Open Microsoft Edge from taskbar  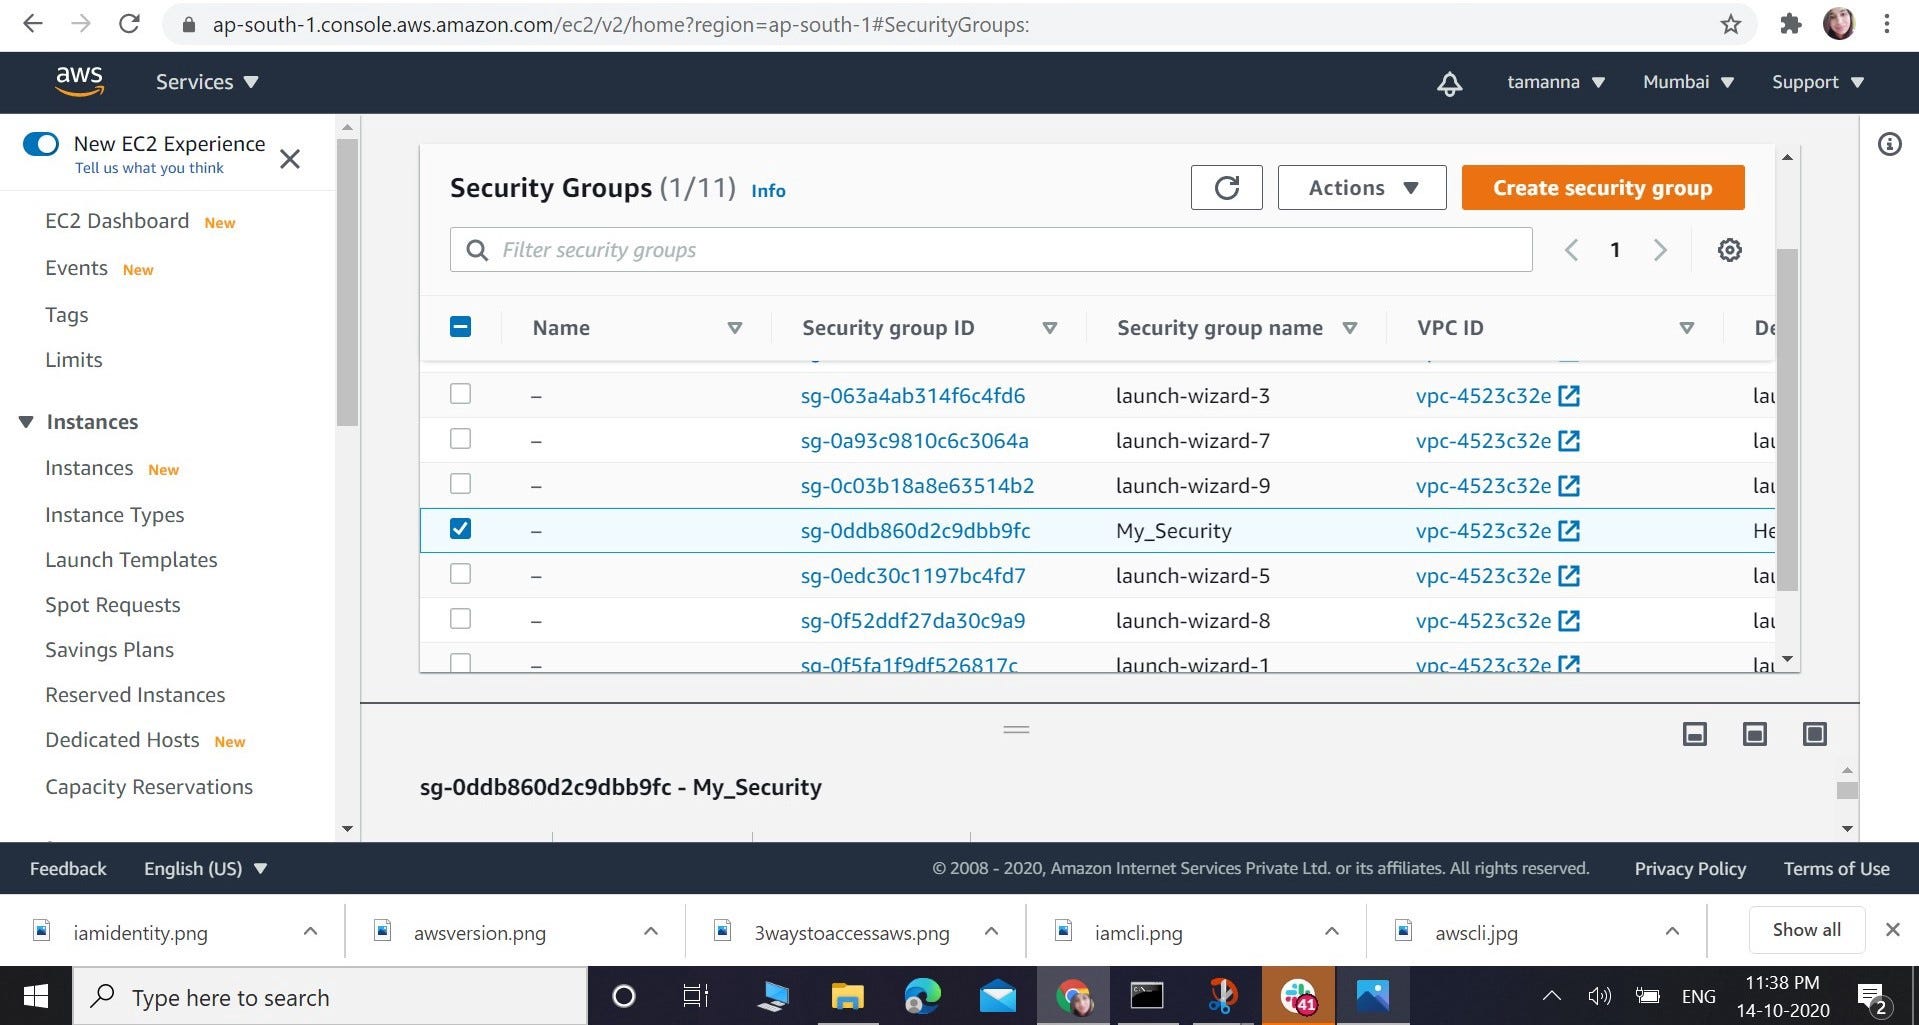[x=922, y=996]
